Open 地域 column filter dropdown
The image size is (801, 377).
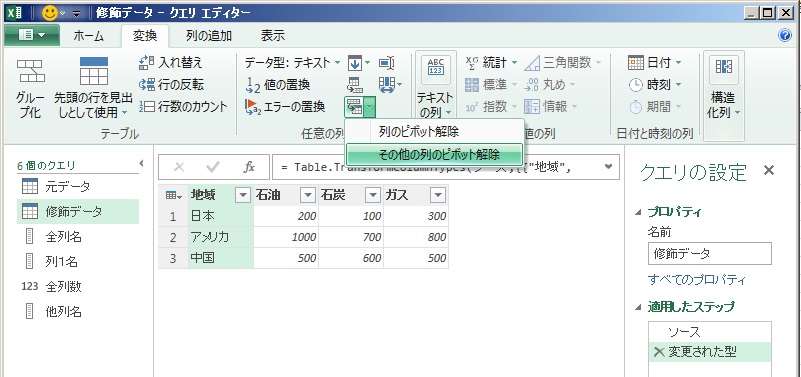coord(243,195)
